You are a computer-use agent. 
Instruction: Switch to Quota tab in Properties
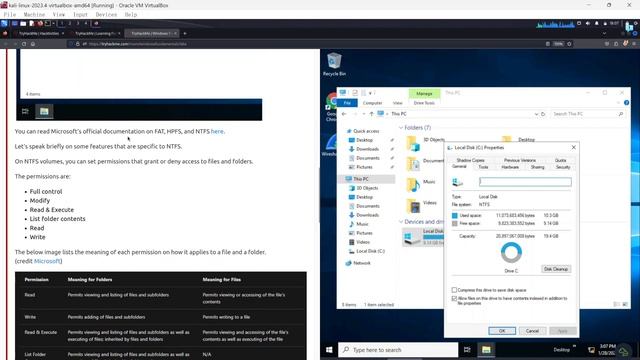click(560, 160)
